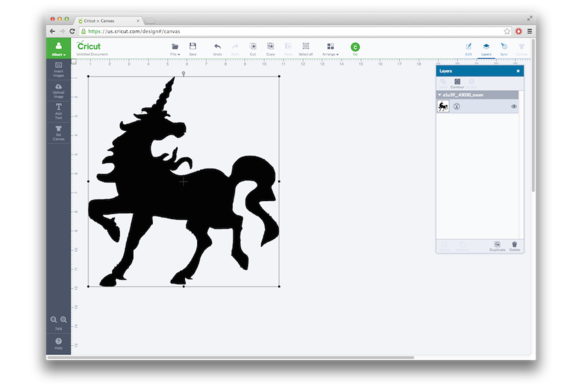The width and height of the screenshot is (580, 388).
Task: Open the Albert account dropdown
Action: [58, 48]
